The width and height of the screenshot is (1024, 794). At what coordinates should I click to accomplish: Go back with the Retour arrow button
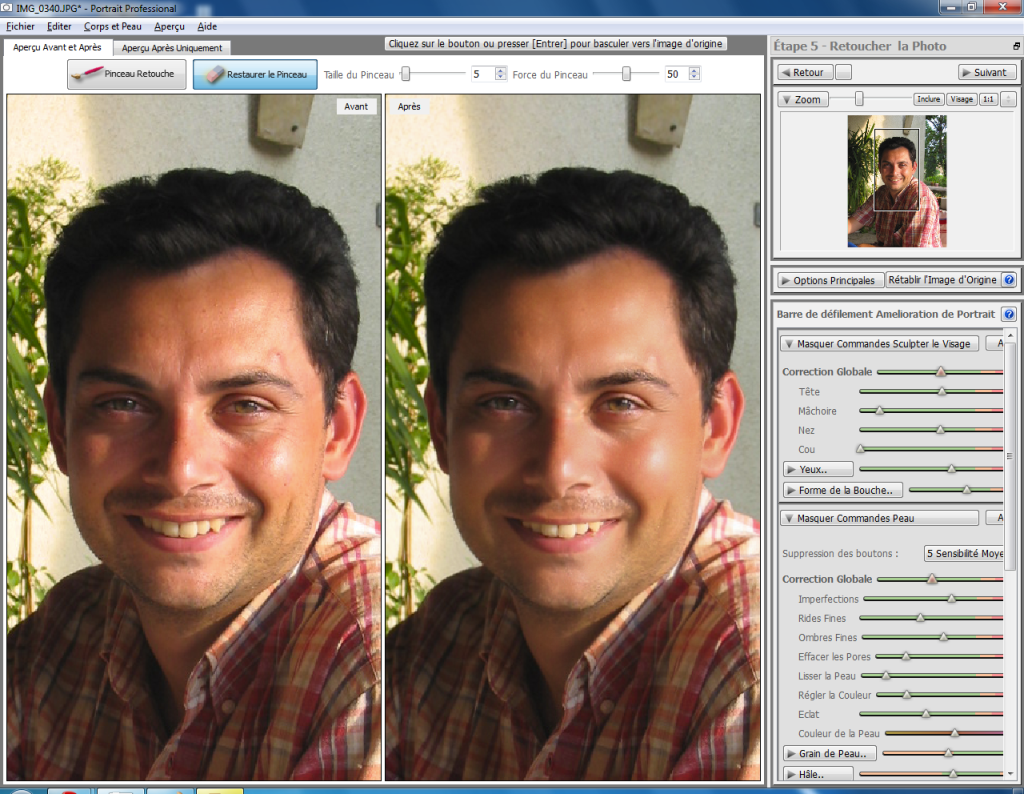click(805, 72)
